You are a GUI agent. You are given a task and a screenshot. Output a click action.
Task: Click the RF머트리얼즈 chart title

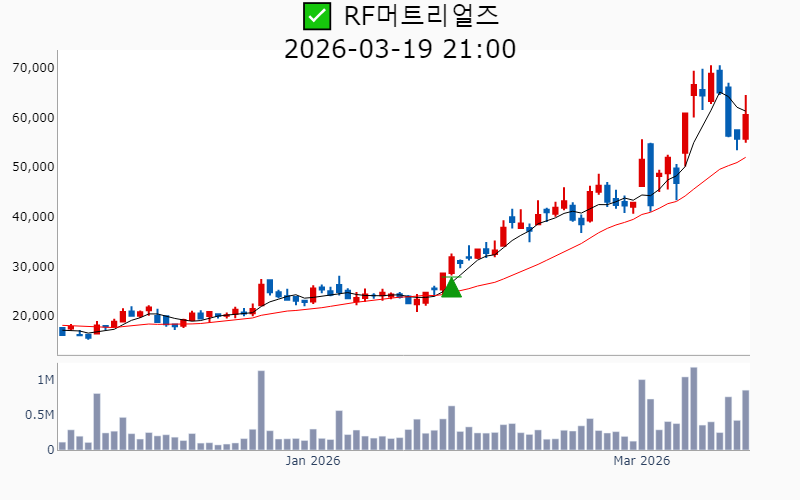pyautogui.click(x=420, y=16)
